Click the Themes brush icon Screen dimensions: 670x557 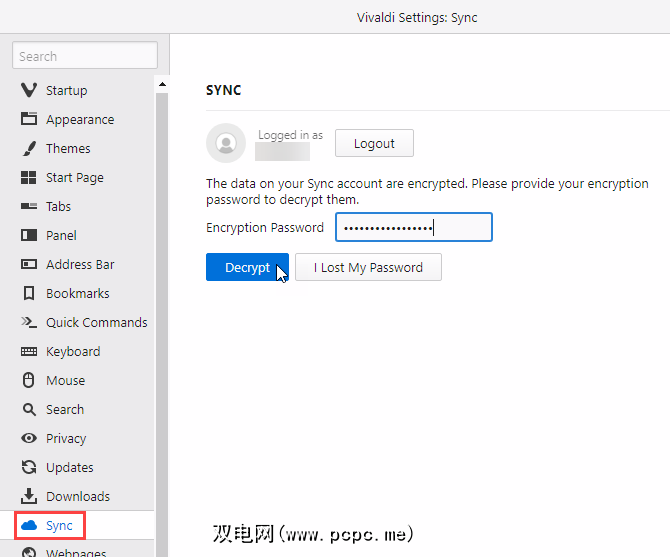pyautogui.click(x=29, y=148)
